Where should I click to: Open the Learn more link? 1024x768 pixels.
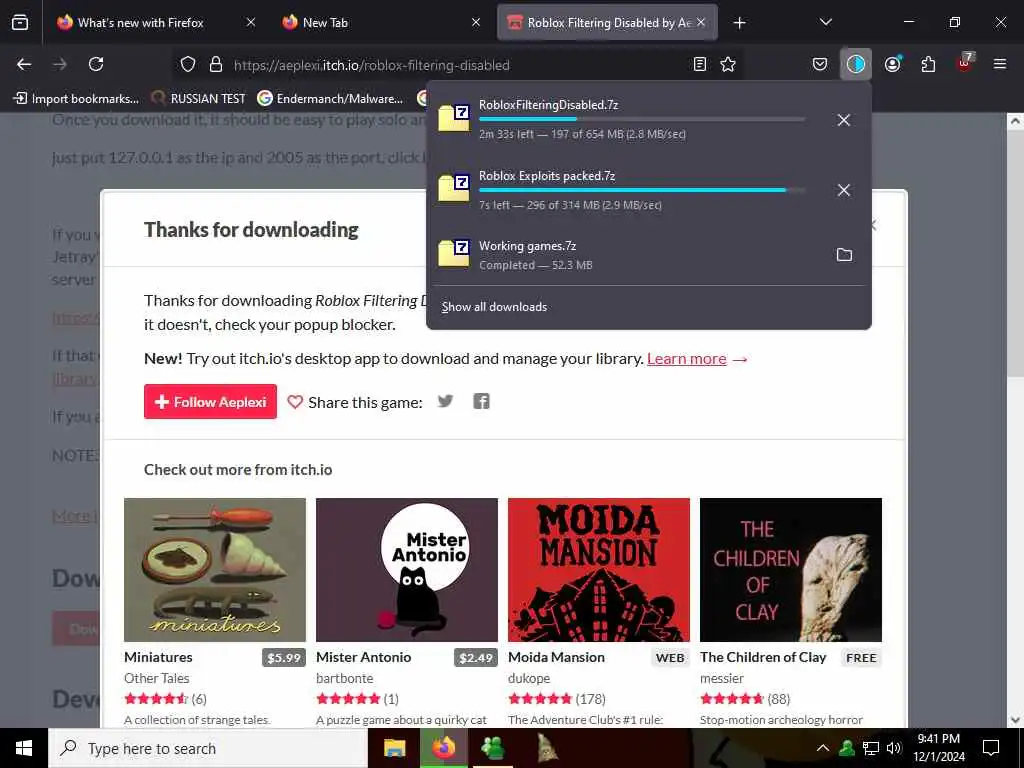pos(686,359)
